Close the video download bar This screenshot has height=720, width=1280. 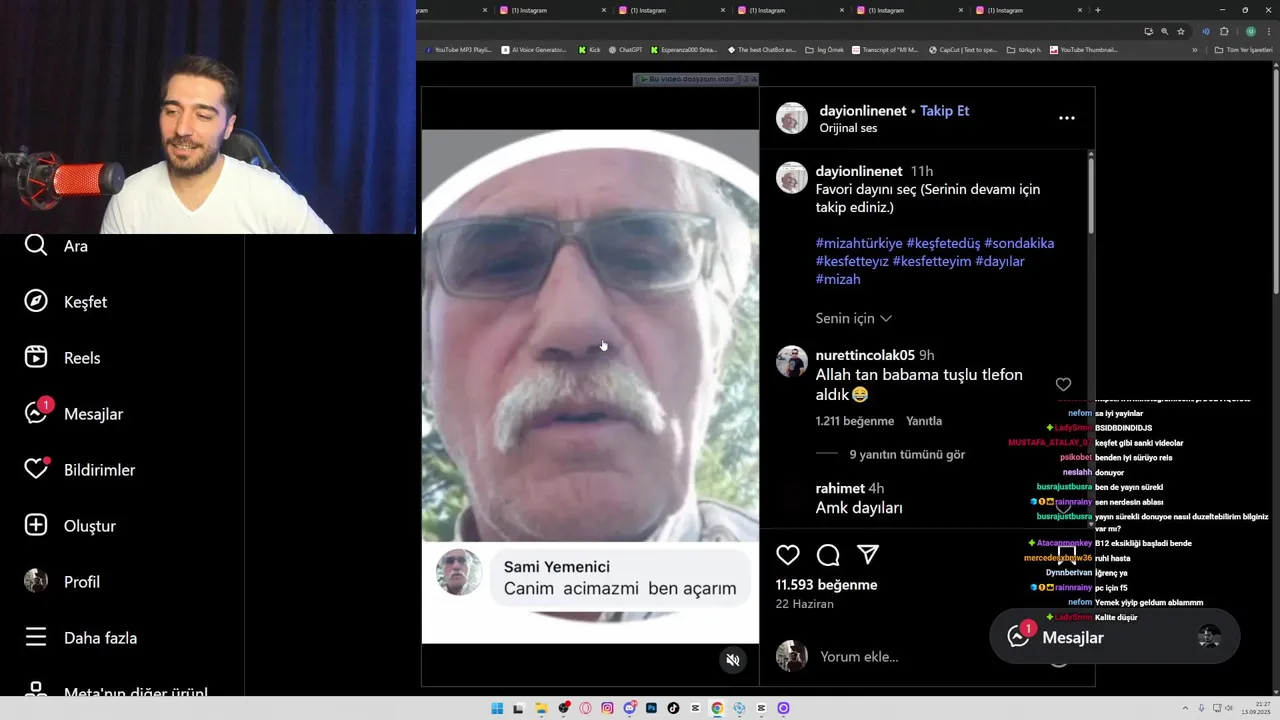[x=754, y=79]
